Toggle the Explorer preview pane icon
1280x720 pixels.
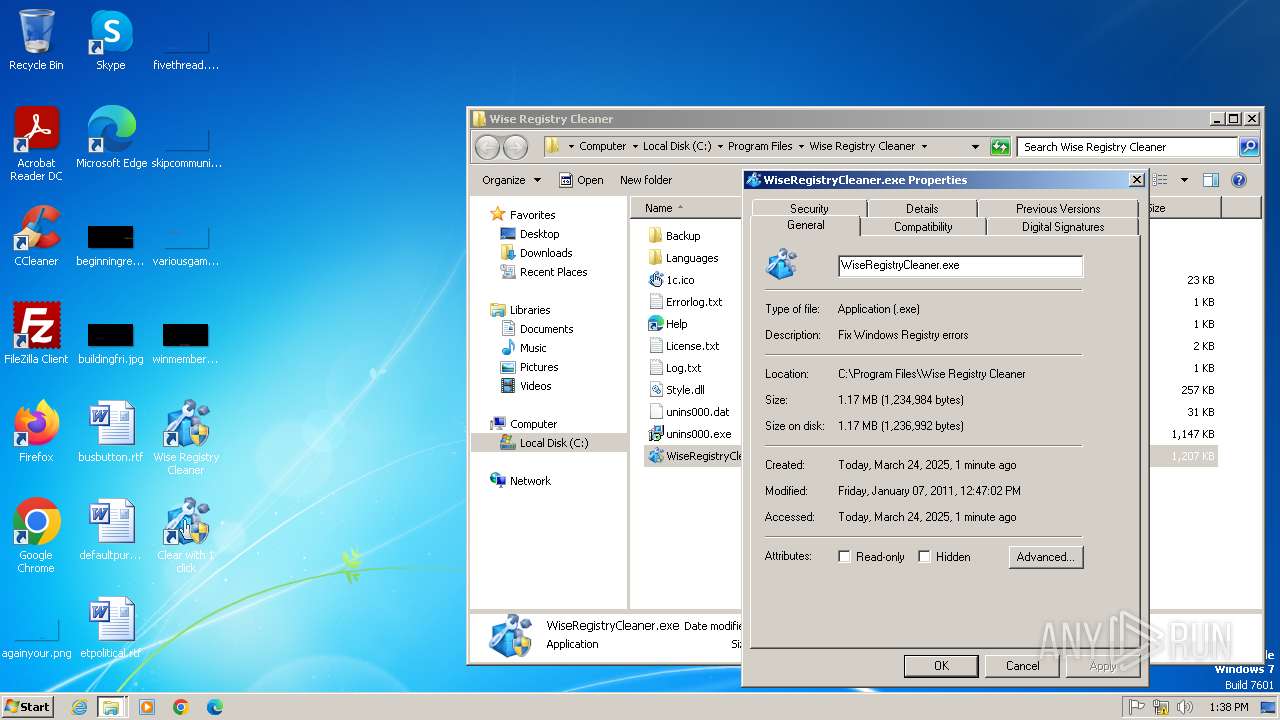pos(1211,180)
